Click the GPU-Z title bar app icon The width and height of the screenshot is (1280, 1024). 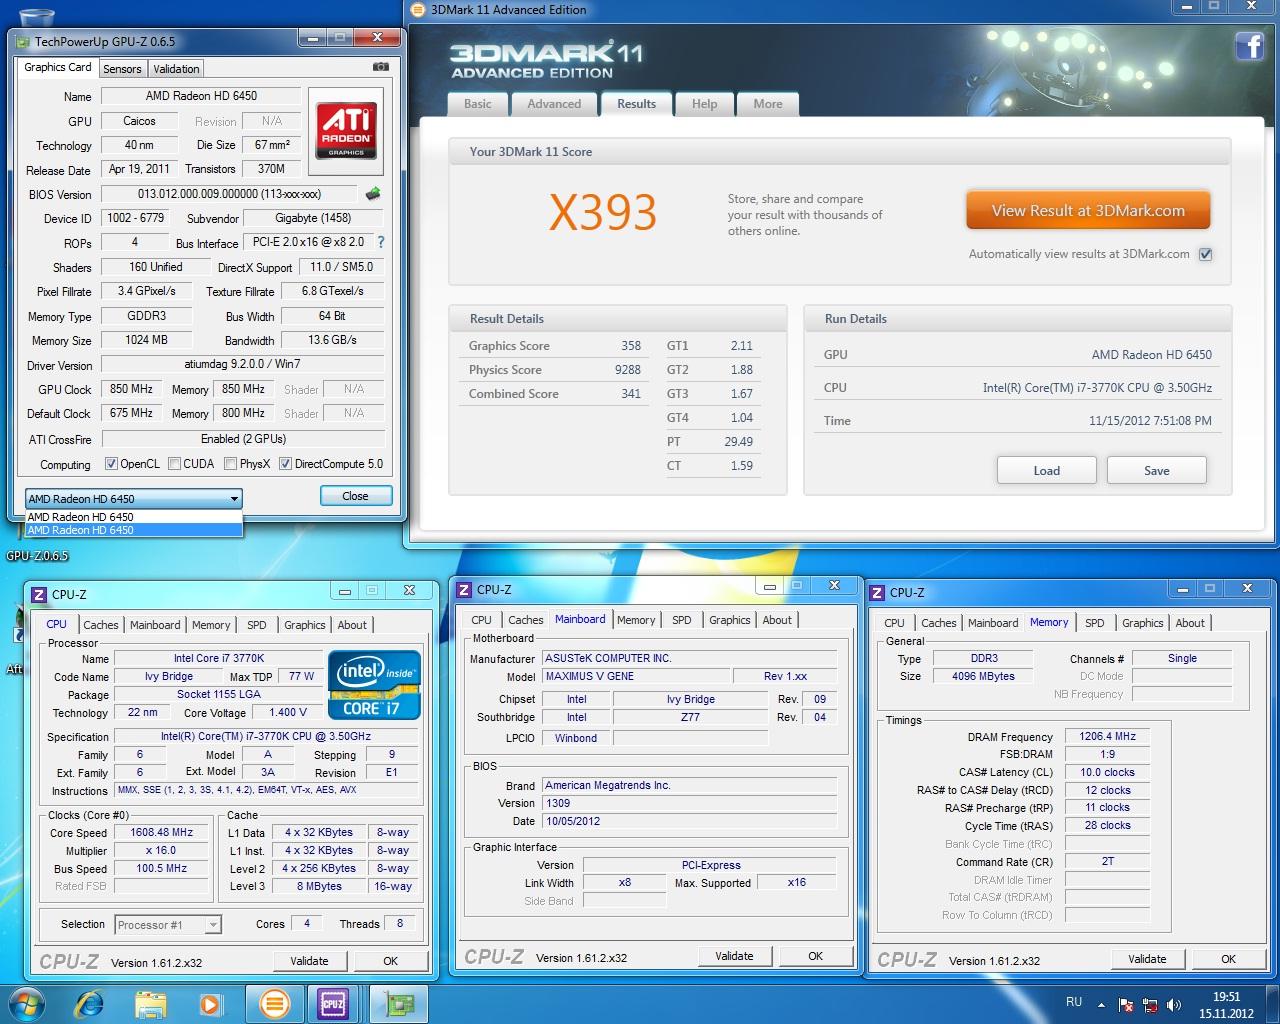[24, 41]
